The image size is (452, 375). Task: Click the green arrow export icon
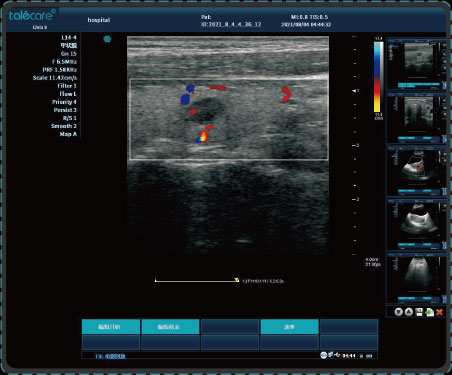(430, 312)
